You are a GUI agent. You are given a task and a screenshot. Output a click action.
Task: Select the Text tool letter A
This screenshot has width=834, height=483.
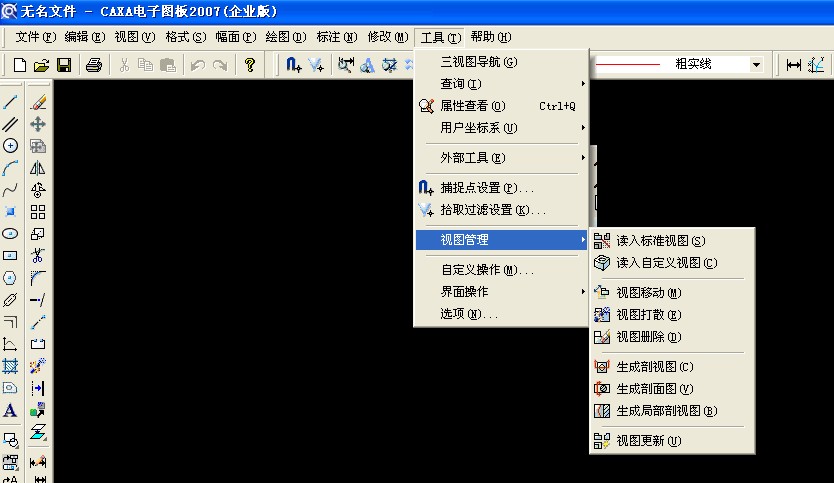coord(10,410)
